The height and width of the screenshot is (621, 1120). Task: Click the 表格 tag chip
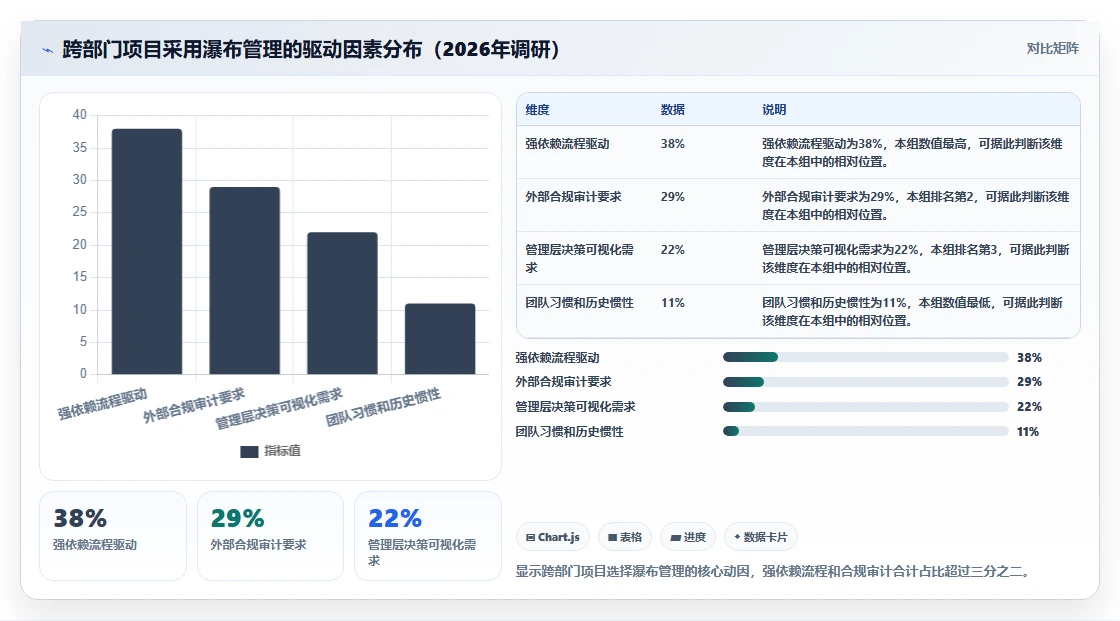click(625, 537)
